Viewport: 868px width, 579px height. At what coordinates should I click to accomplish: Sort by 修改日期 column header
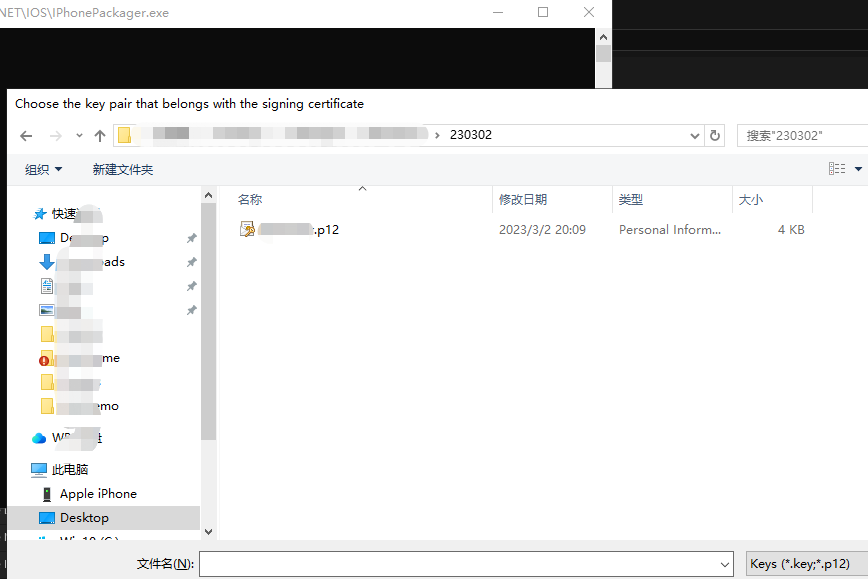(x=523, y=200)
